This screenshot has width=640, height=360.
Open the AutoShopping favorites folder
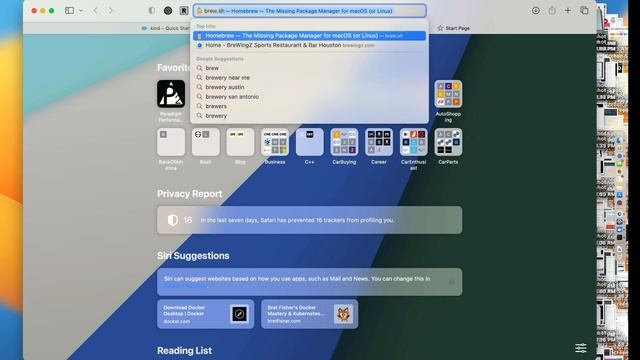[448, 94]
